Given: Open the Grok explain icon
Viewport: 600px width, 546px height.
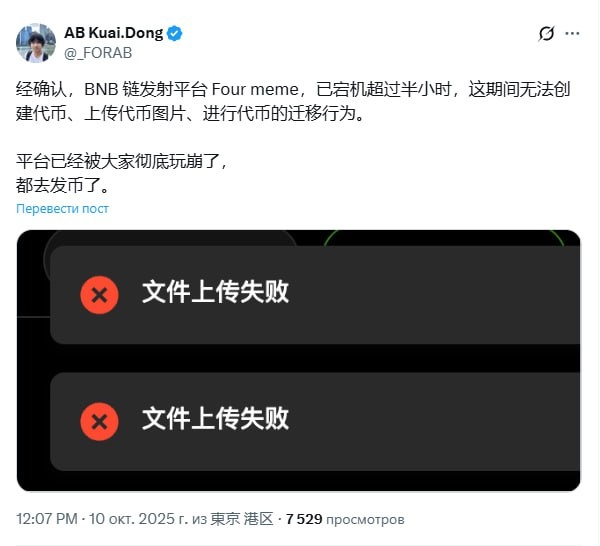Looking at the screenshot, I should tap(546, 33).
